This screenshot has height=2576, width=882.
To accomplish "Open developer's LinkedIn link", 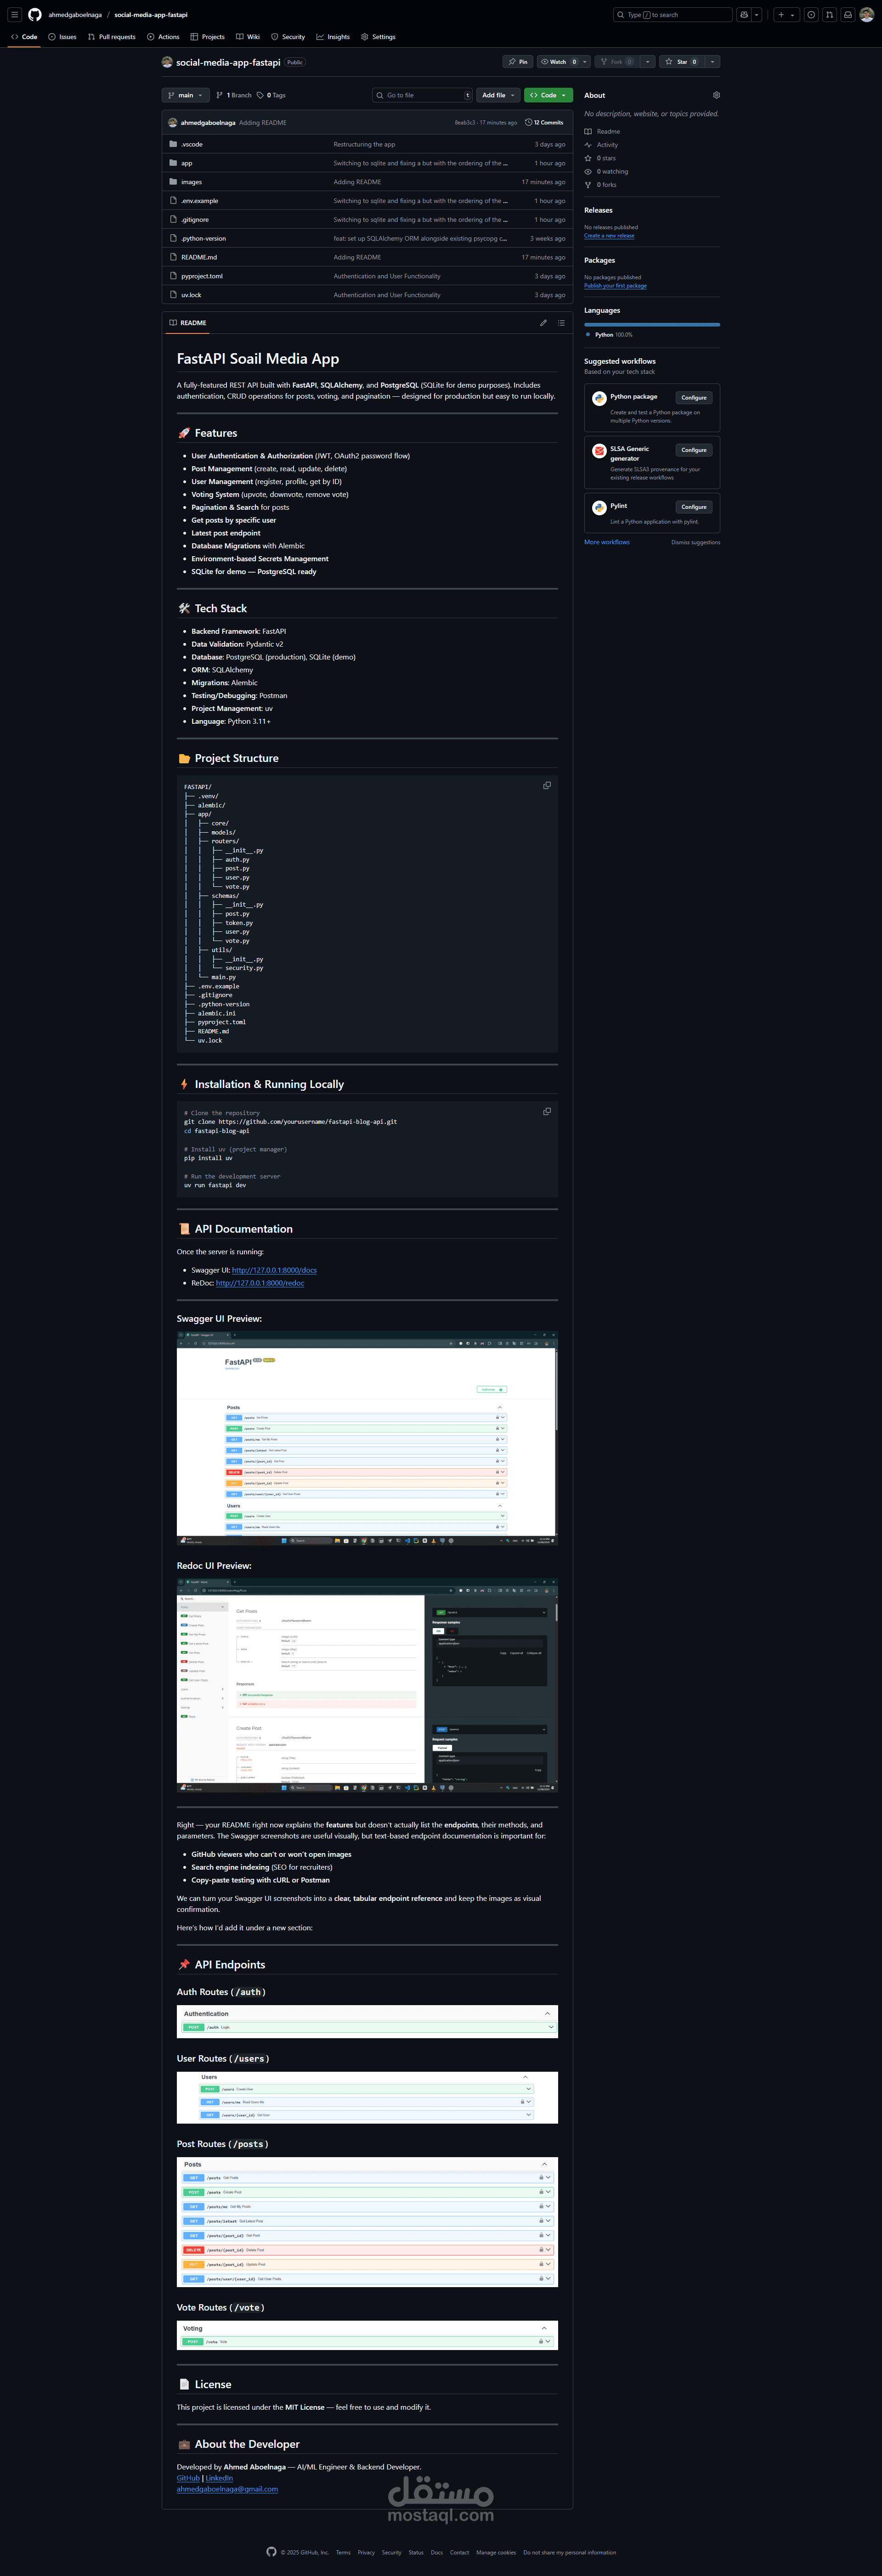I will click(219, 2478).
